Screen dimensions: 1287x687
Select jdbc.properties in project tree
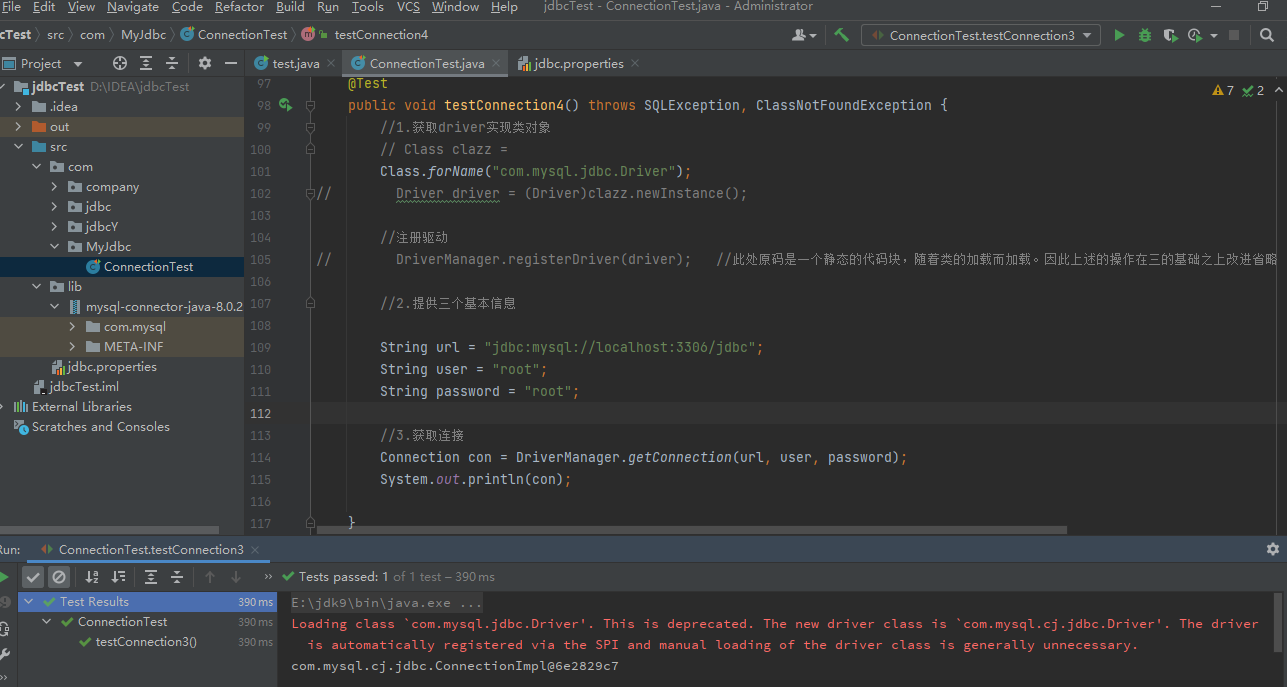(111, 367)
